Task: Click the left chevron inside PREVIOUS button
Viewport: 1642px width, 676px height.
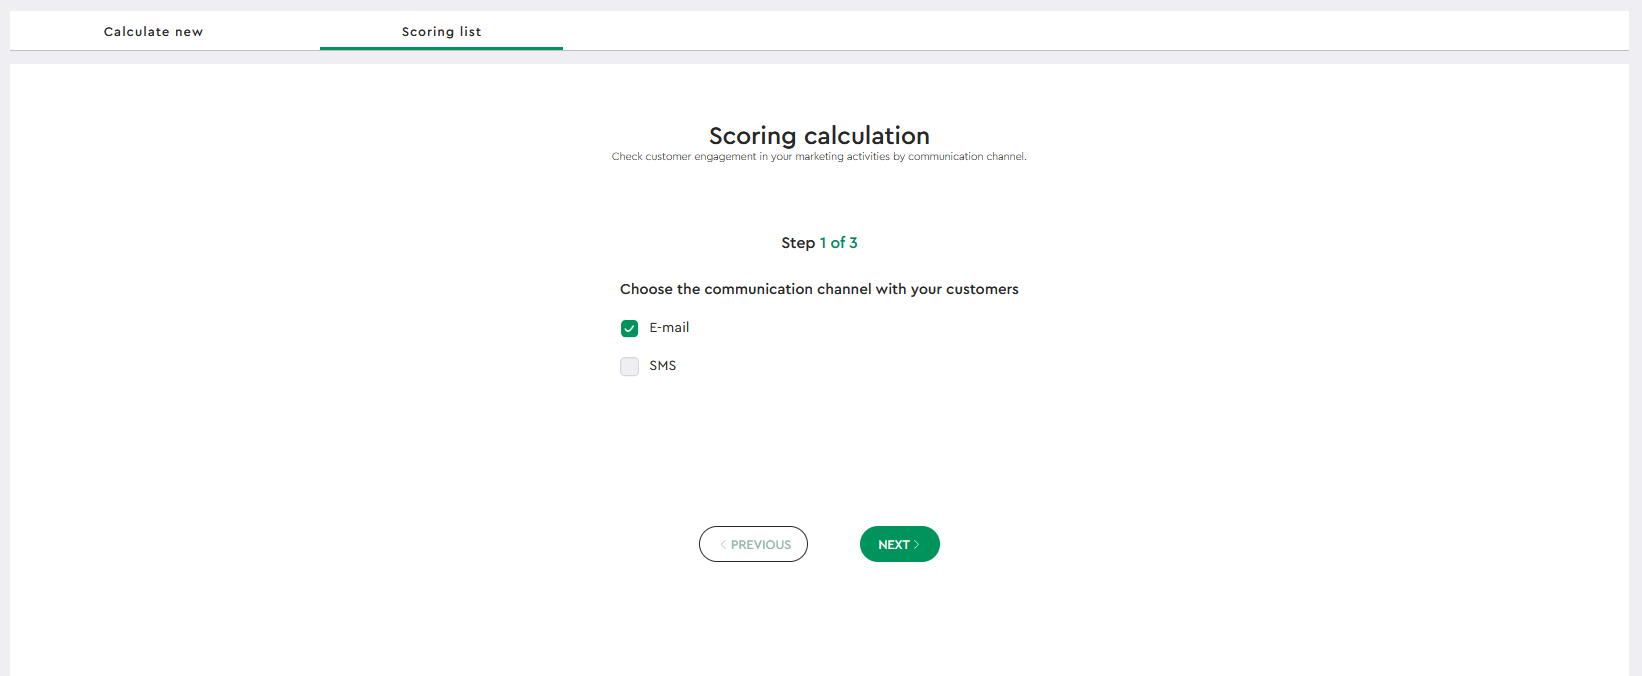Action: (x=723, y=545)
